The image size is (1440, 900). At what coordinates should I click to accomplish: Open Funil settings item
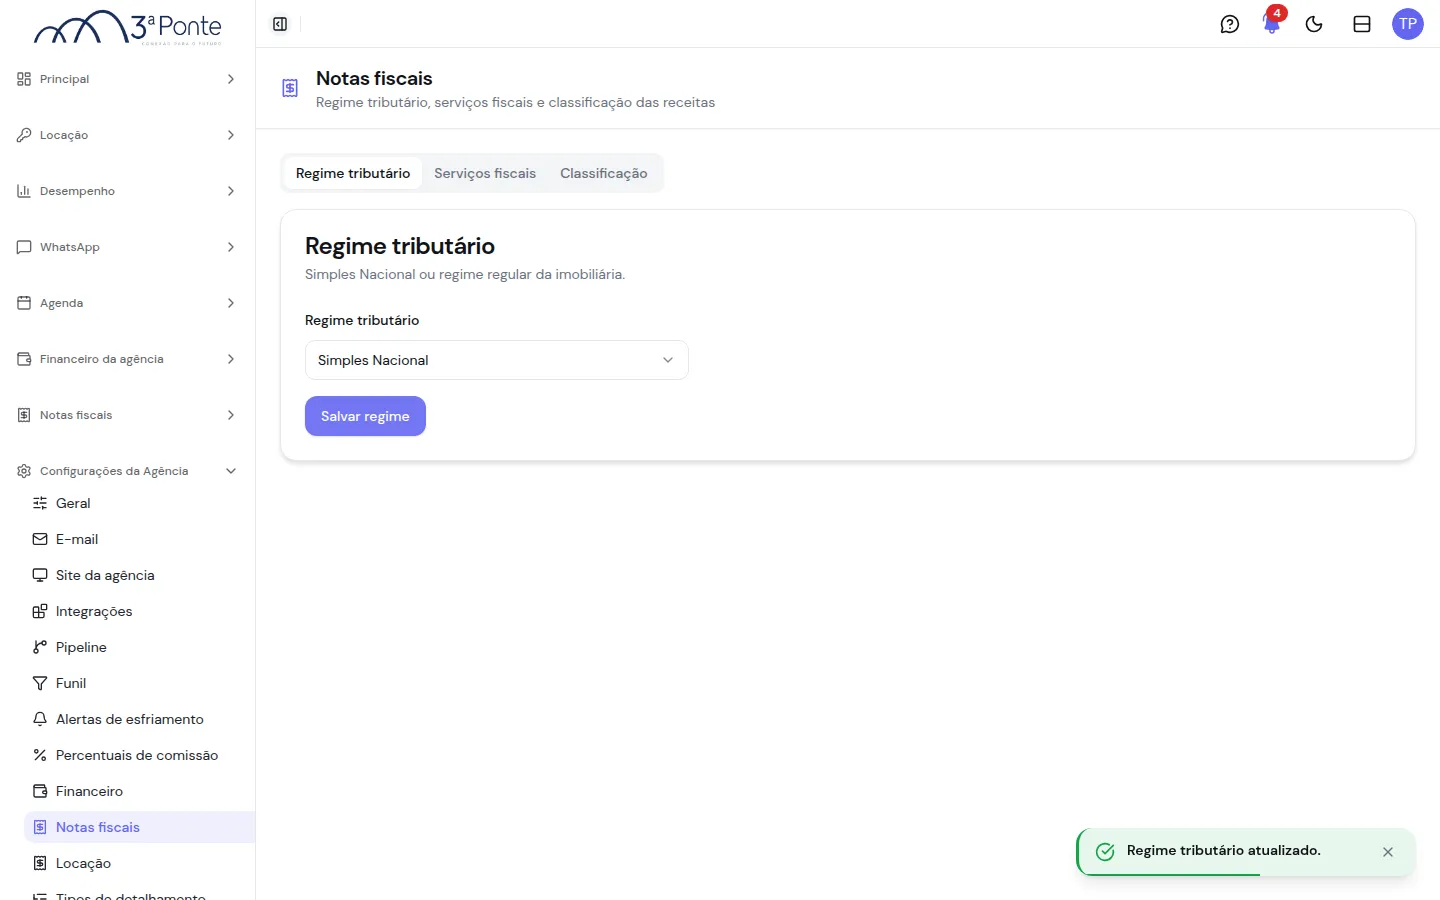click(139, 683)
